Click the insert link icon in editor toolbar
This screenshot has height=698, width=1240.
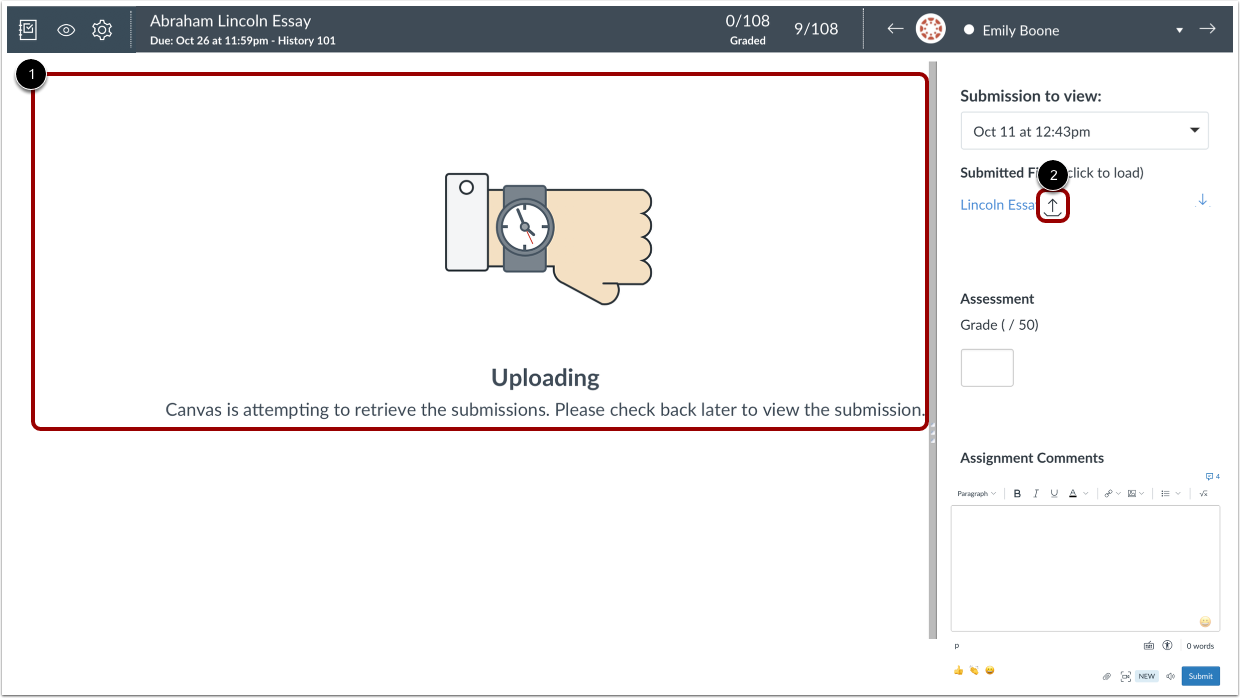1108,493
